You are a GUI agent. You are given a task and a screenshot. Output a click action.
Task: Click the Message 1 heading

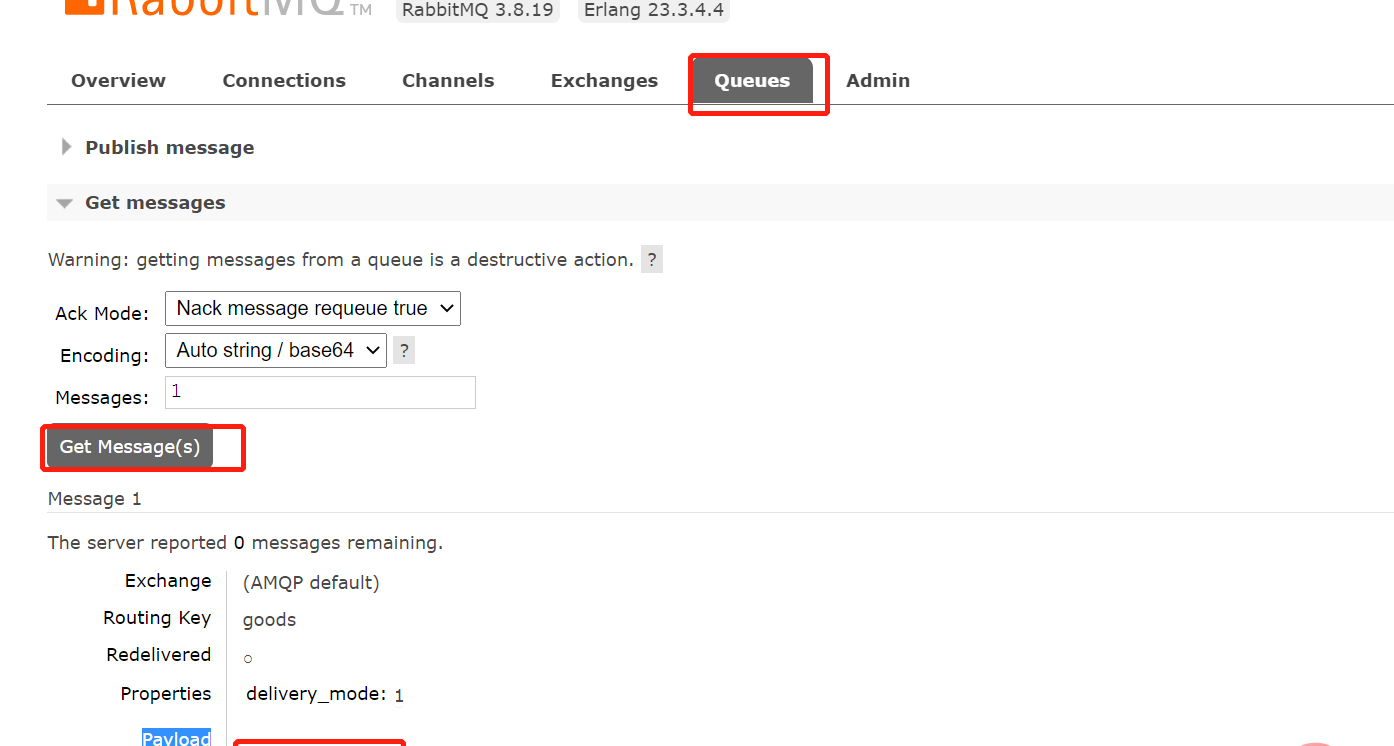click(95, 499)
